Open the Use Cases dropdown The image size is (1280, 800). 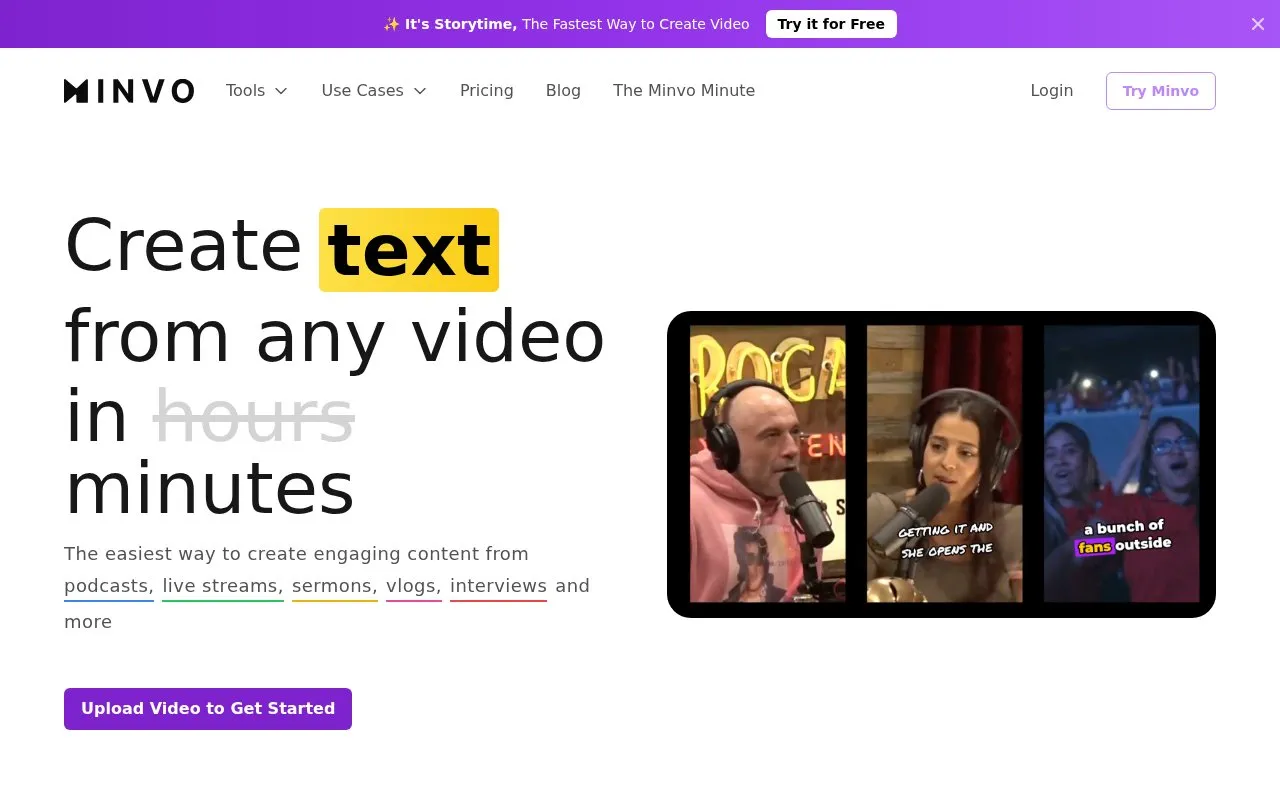click(374, 91)
